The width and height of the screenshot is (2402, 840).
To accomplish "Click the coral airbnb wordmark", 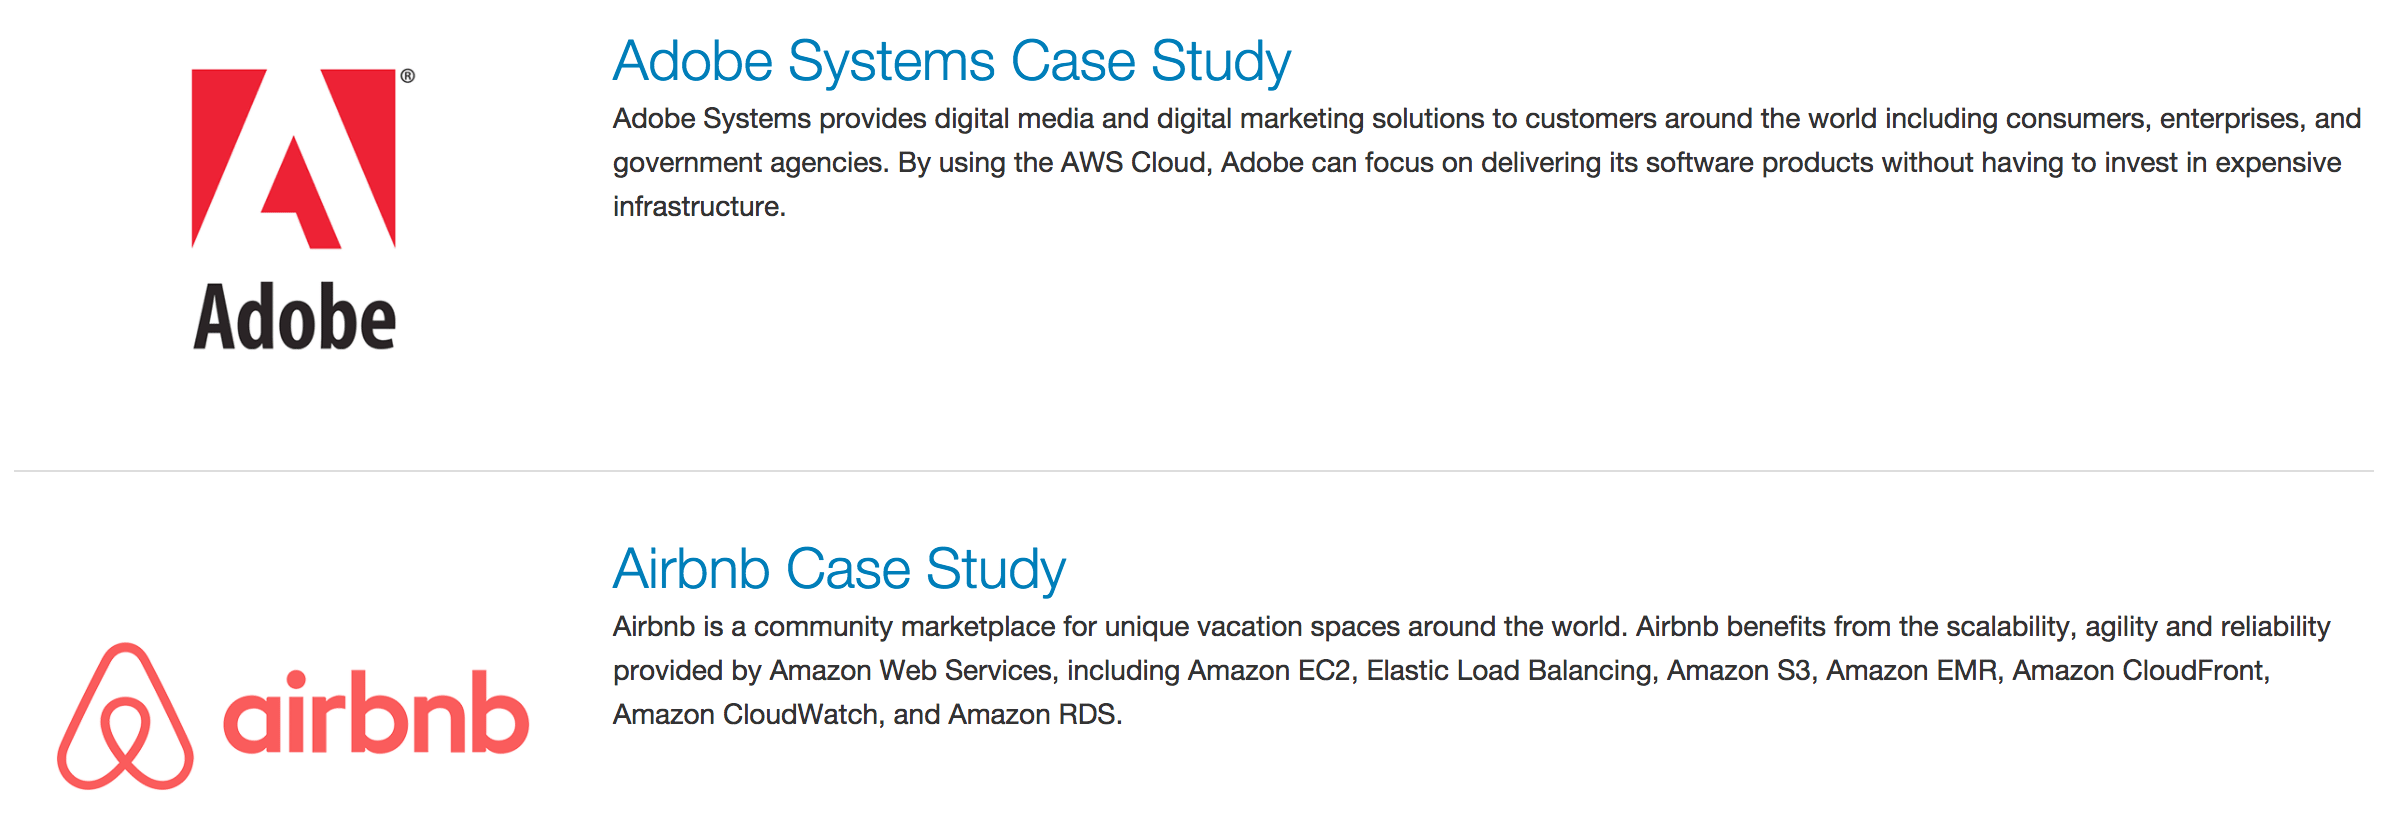I will pyautogui.click(x=376, y=714).
